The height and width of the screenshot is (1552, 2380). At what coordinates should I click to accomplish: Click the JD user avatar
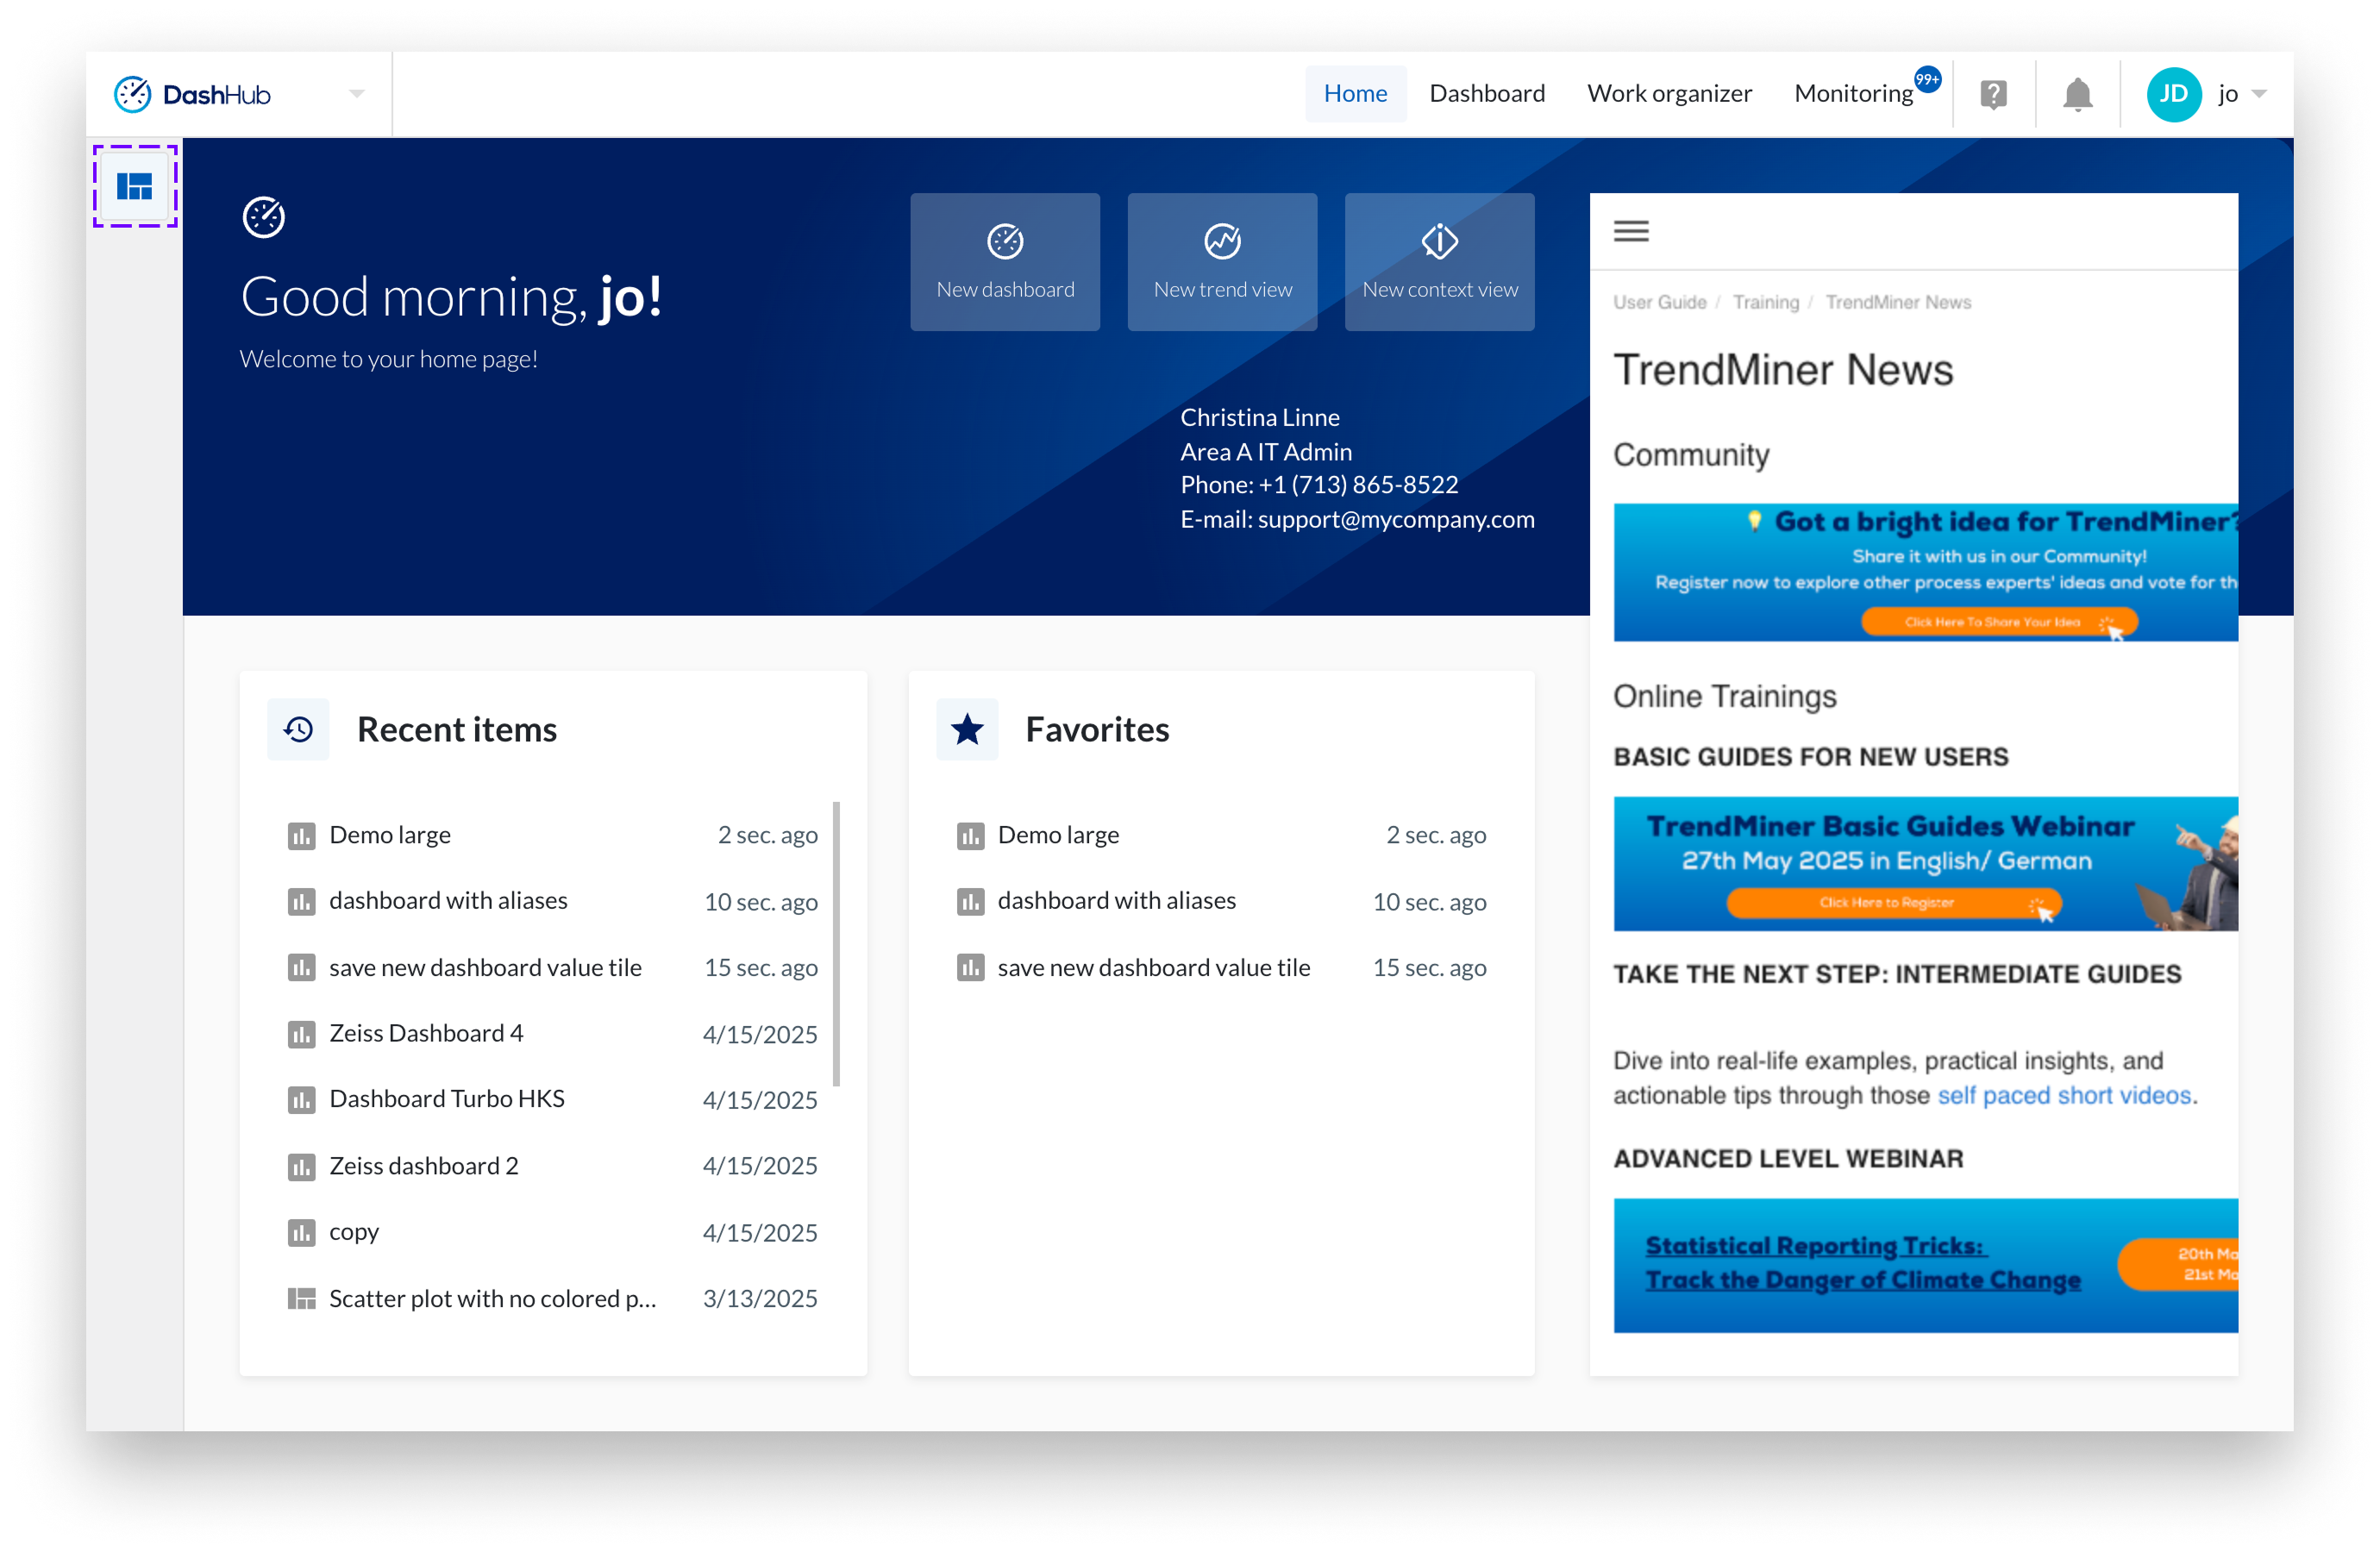point(2173,94)
